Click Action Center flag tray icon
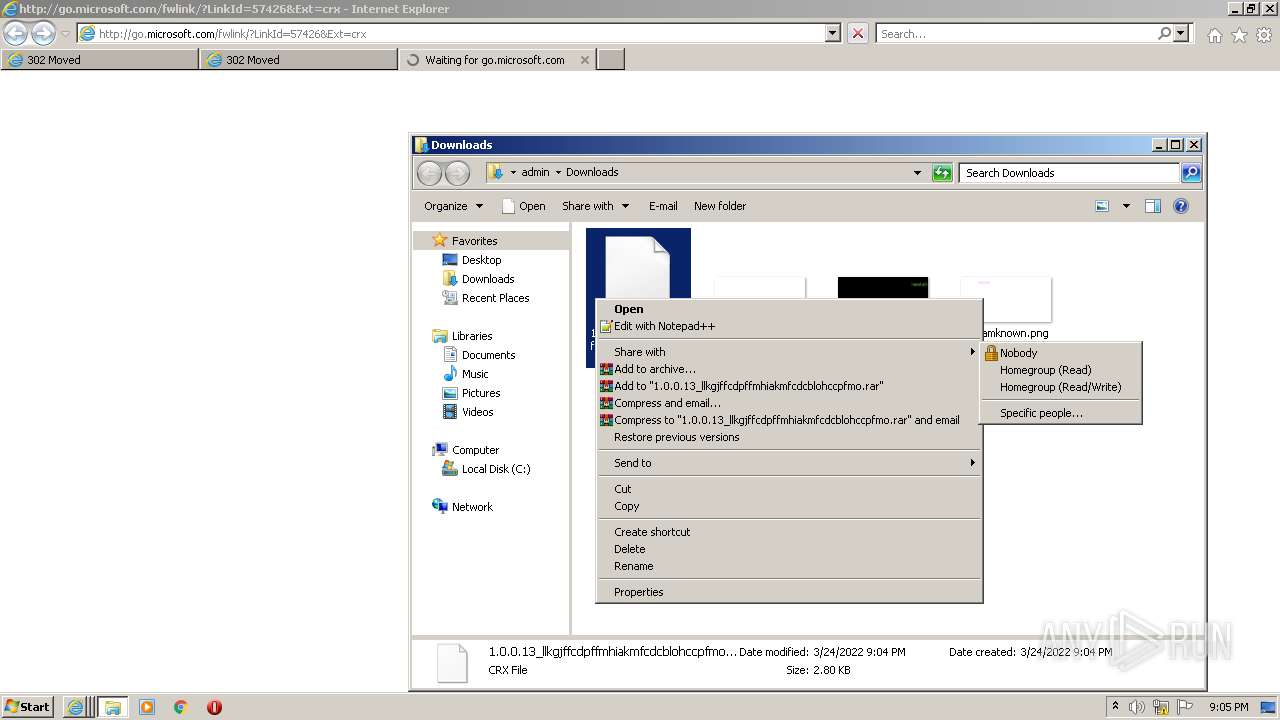1280x720 pixels. (1185, 707)
